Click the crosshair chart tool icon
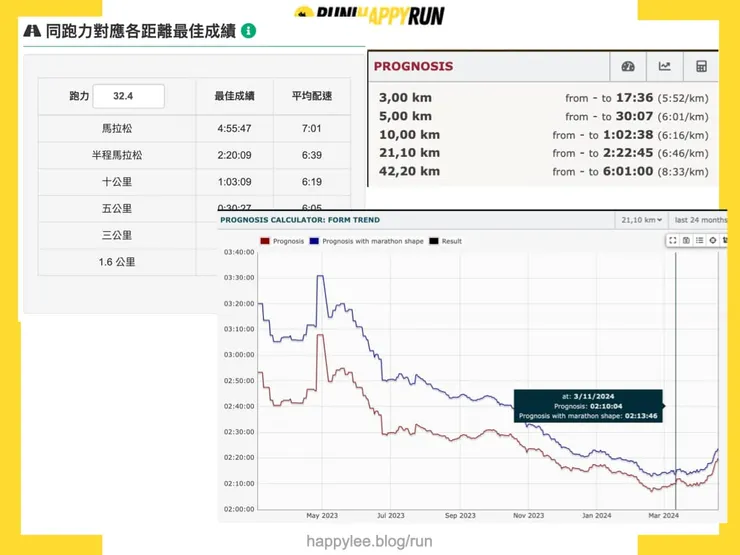740x555 pixels. (x=713, y=240)
